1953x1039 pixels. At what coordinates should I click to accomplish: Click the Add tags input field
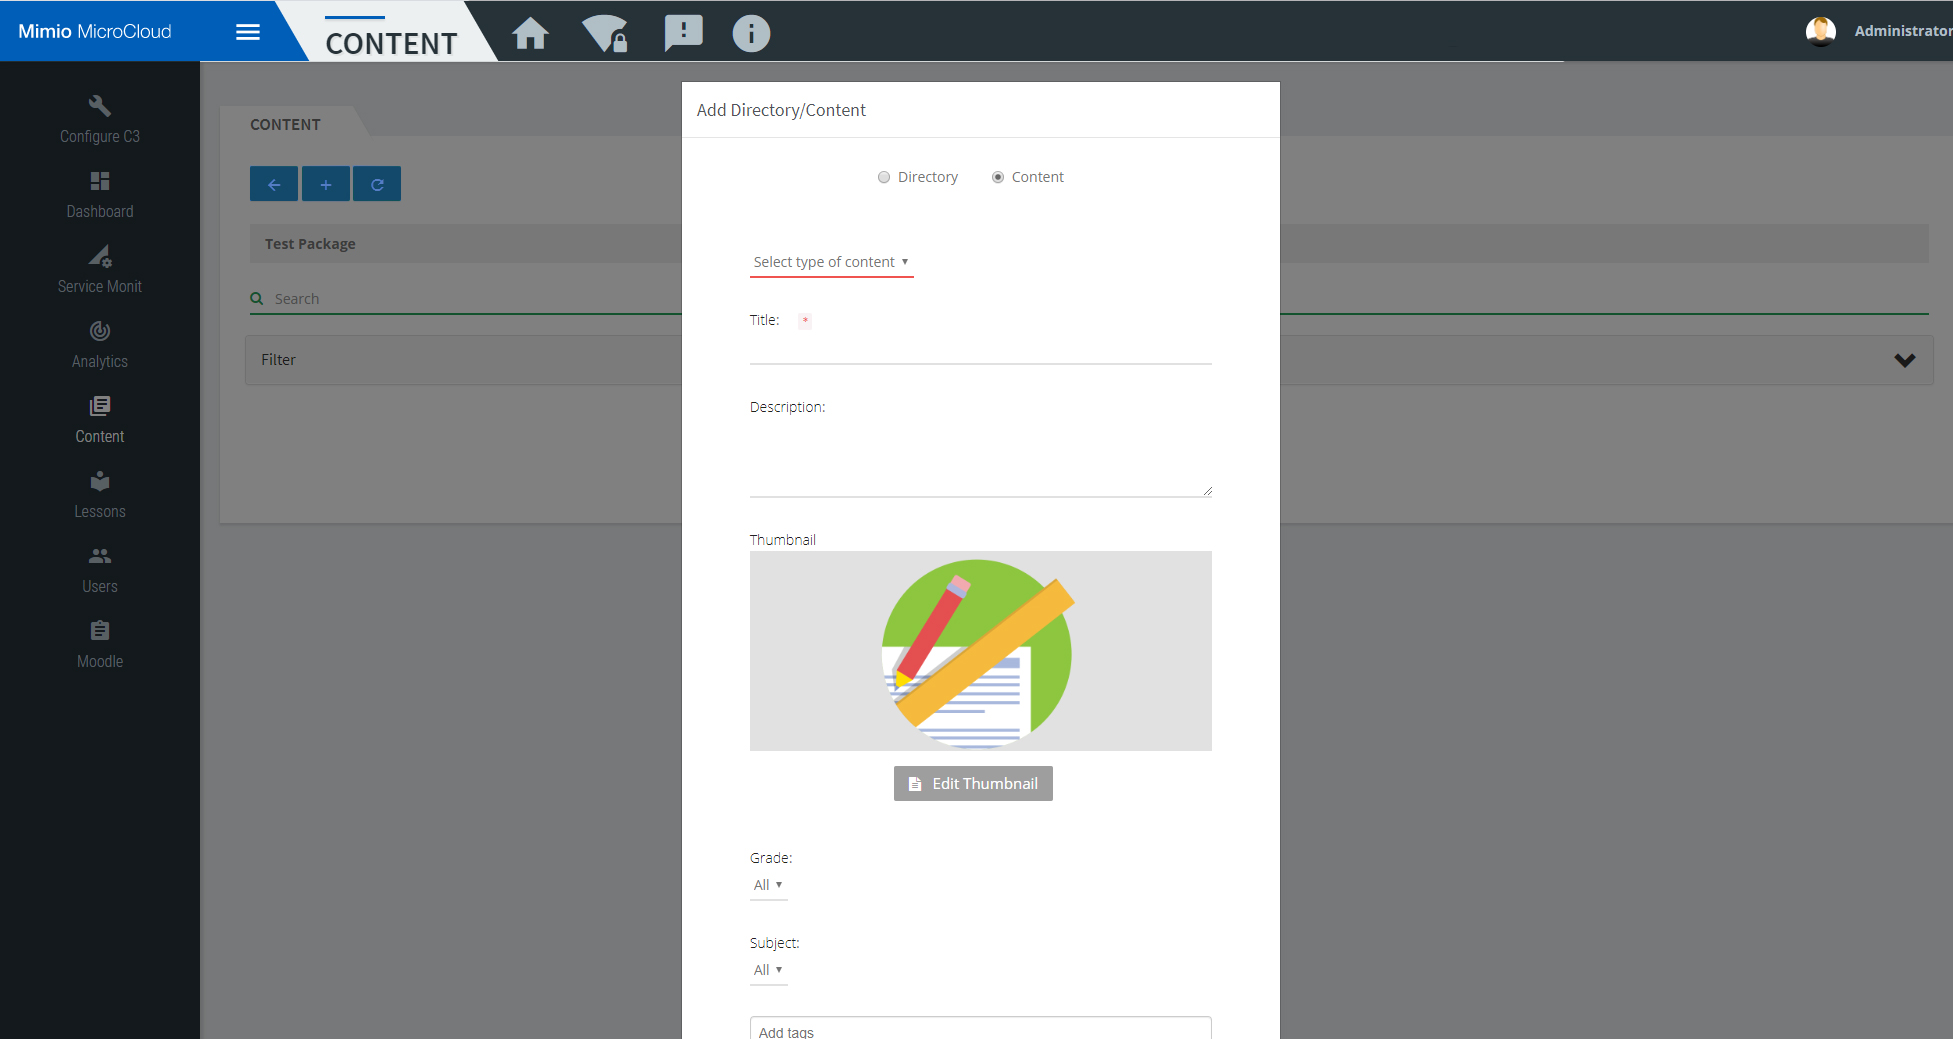(981, 1029)
